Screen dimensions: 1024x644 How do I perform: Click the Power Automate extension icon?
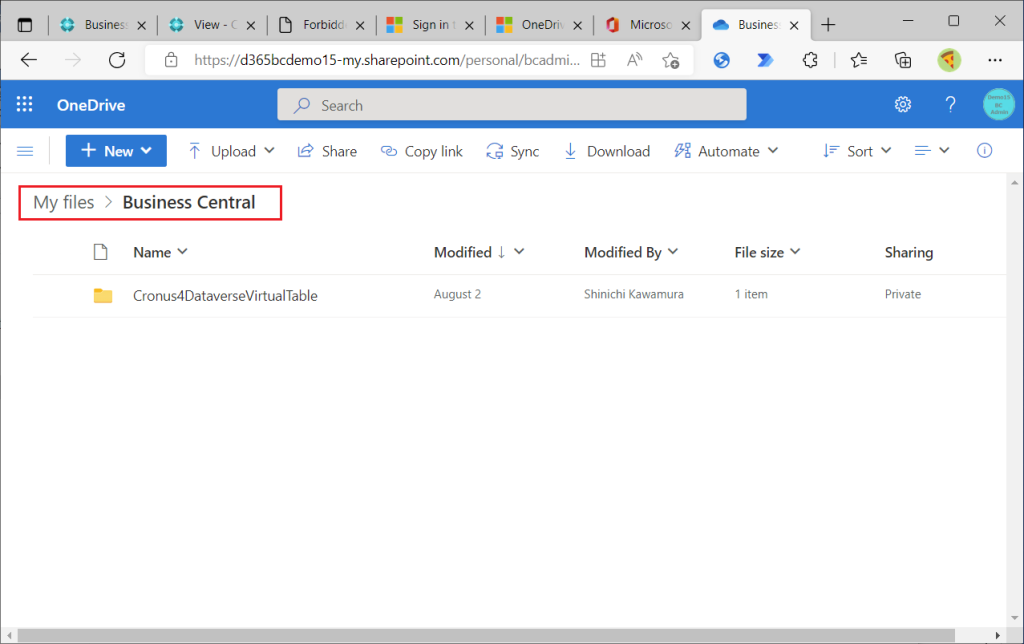coord(765,60)
